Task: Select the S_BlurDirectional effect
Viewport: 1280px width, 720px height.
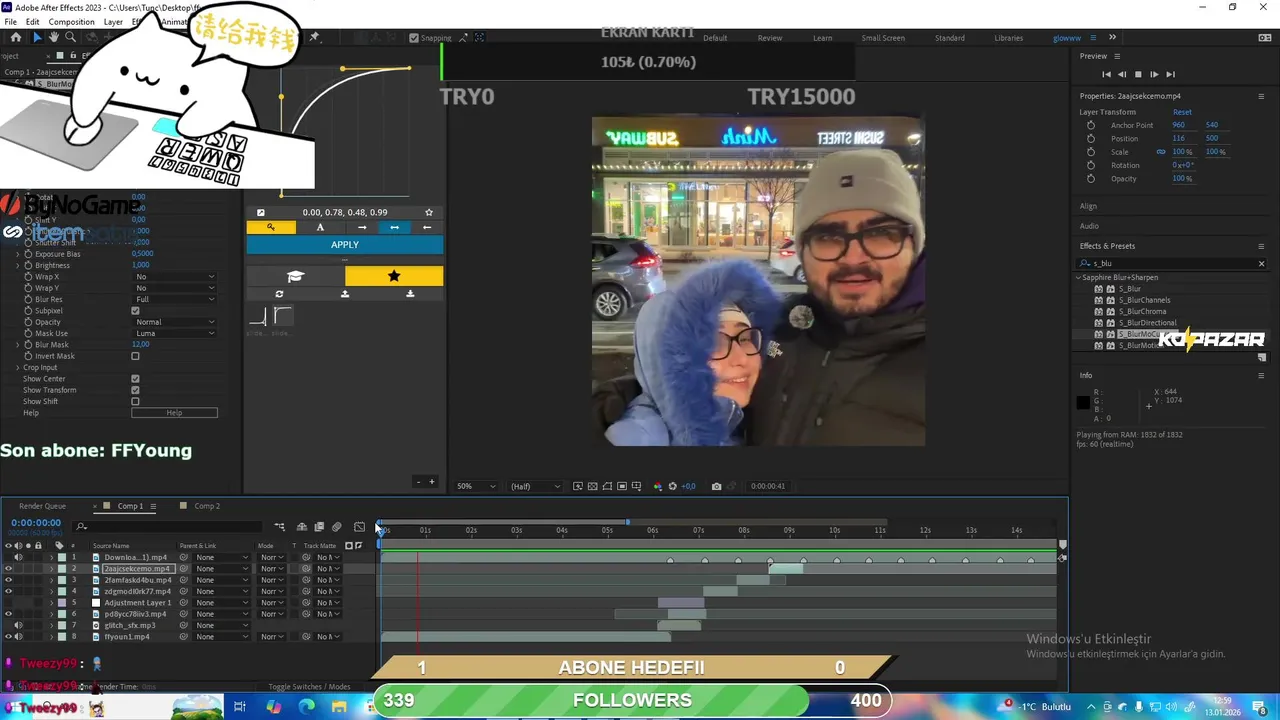Action: 1147,323
